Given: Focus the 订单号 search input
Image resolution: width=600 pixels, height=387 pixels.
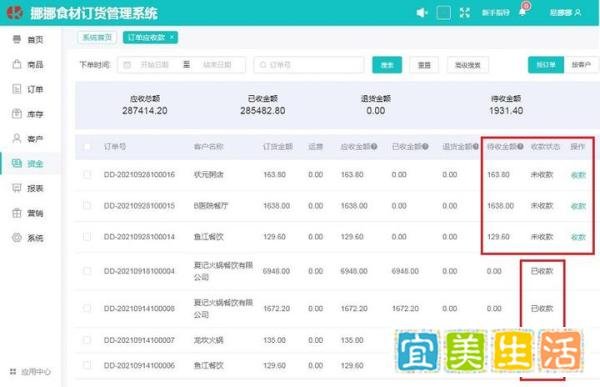Looking at the screenshot, I should (309, 65).
